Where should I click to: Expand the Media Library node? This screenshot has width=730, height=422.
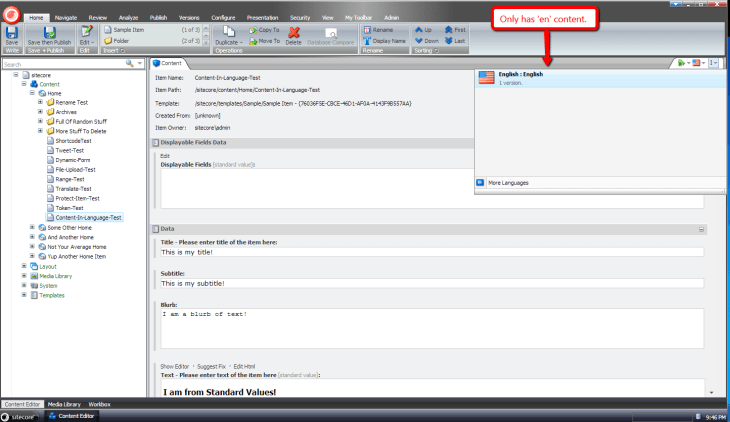point(24,276)
